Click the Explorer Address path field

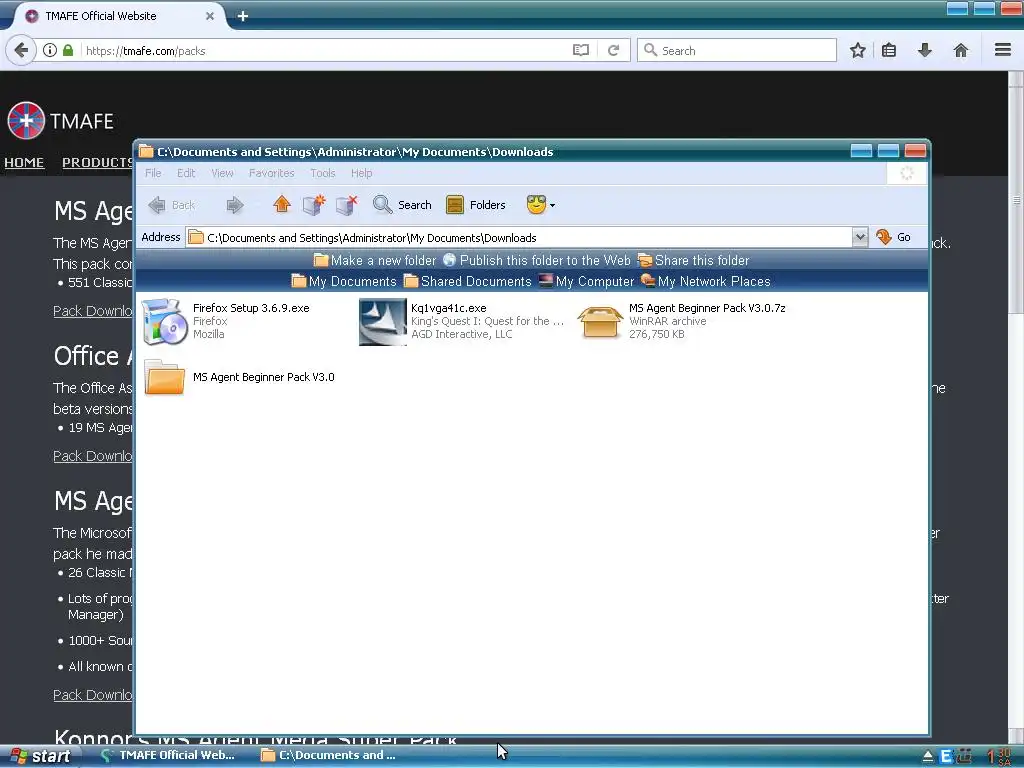(x=519, y=238)
